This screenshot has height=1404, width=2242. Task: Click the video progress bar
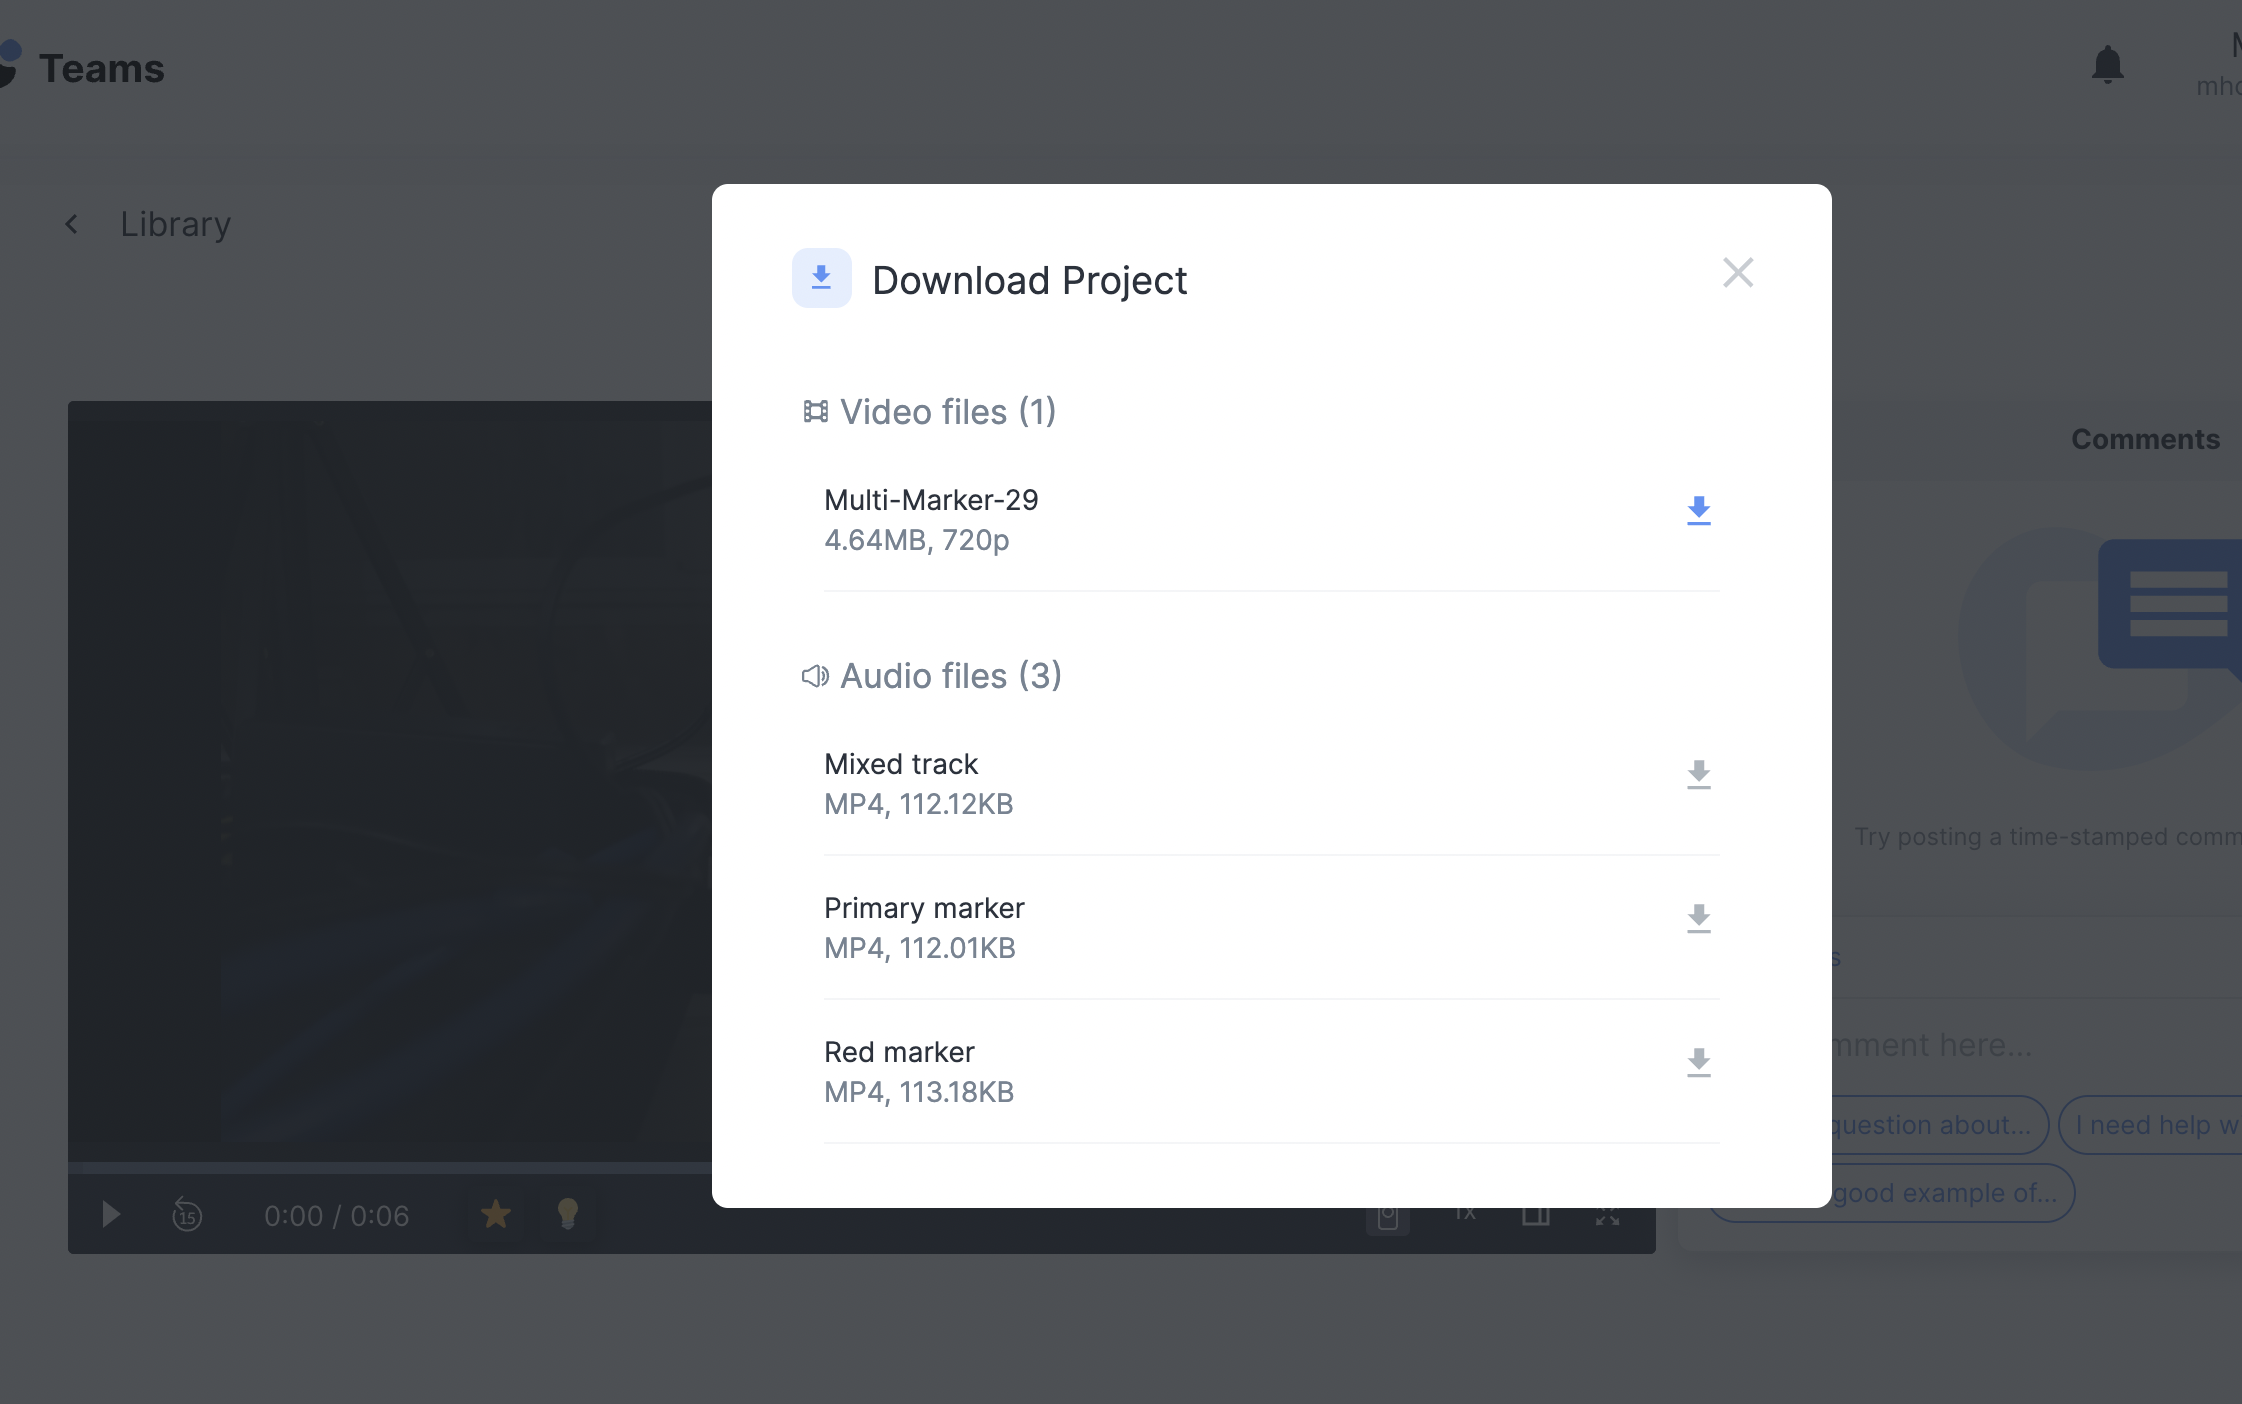390,1167
